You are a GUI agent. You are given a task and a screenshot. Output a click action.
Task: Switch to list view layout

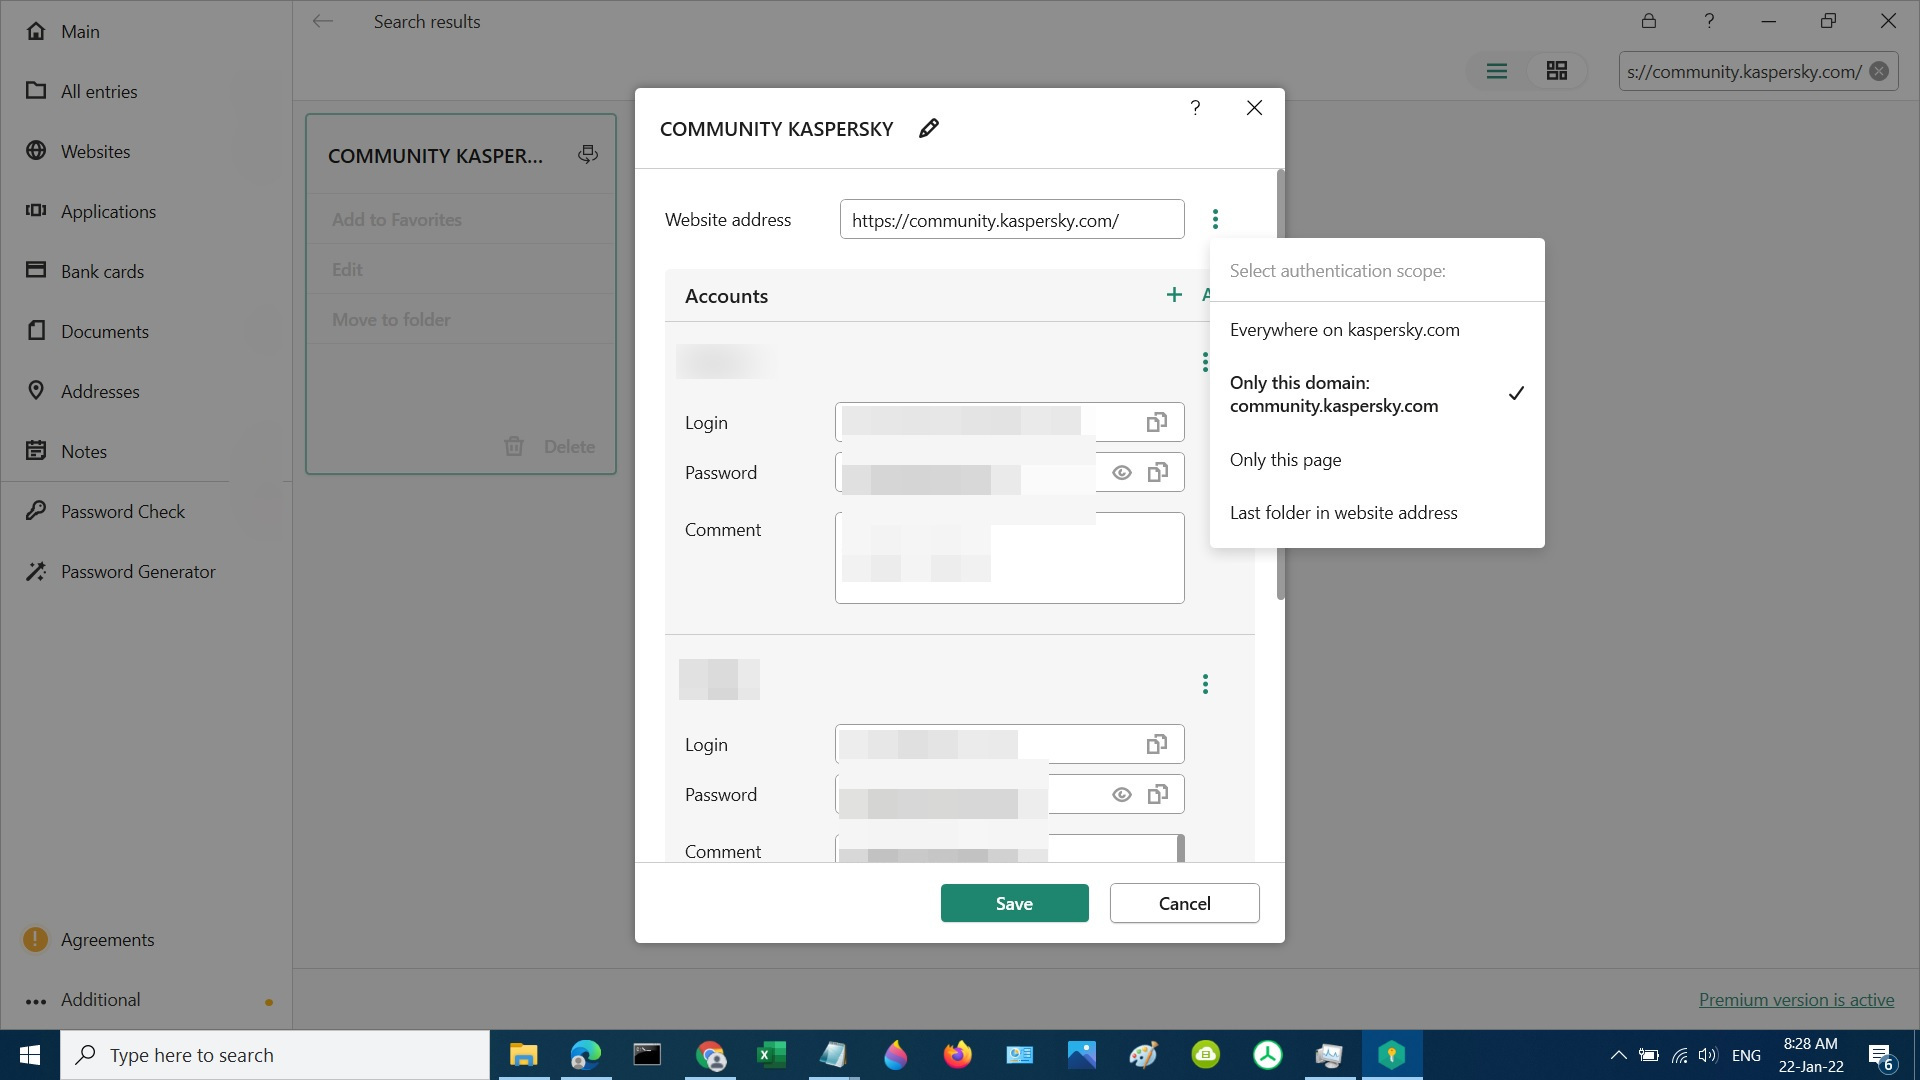click(x=1497, y=71)
